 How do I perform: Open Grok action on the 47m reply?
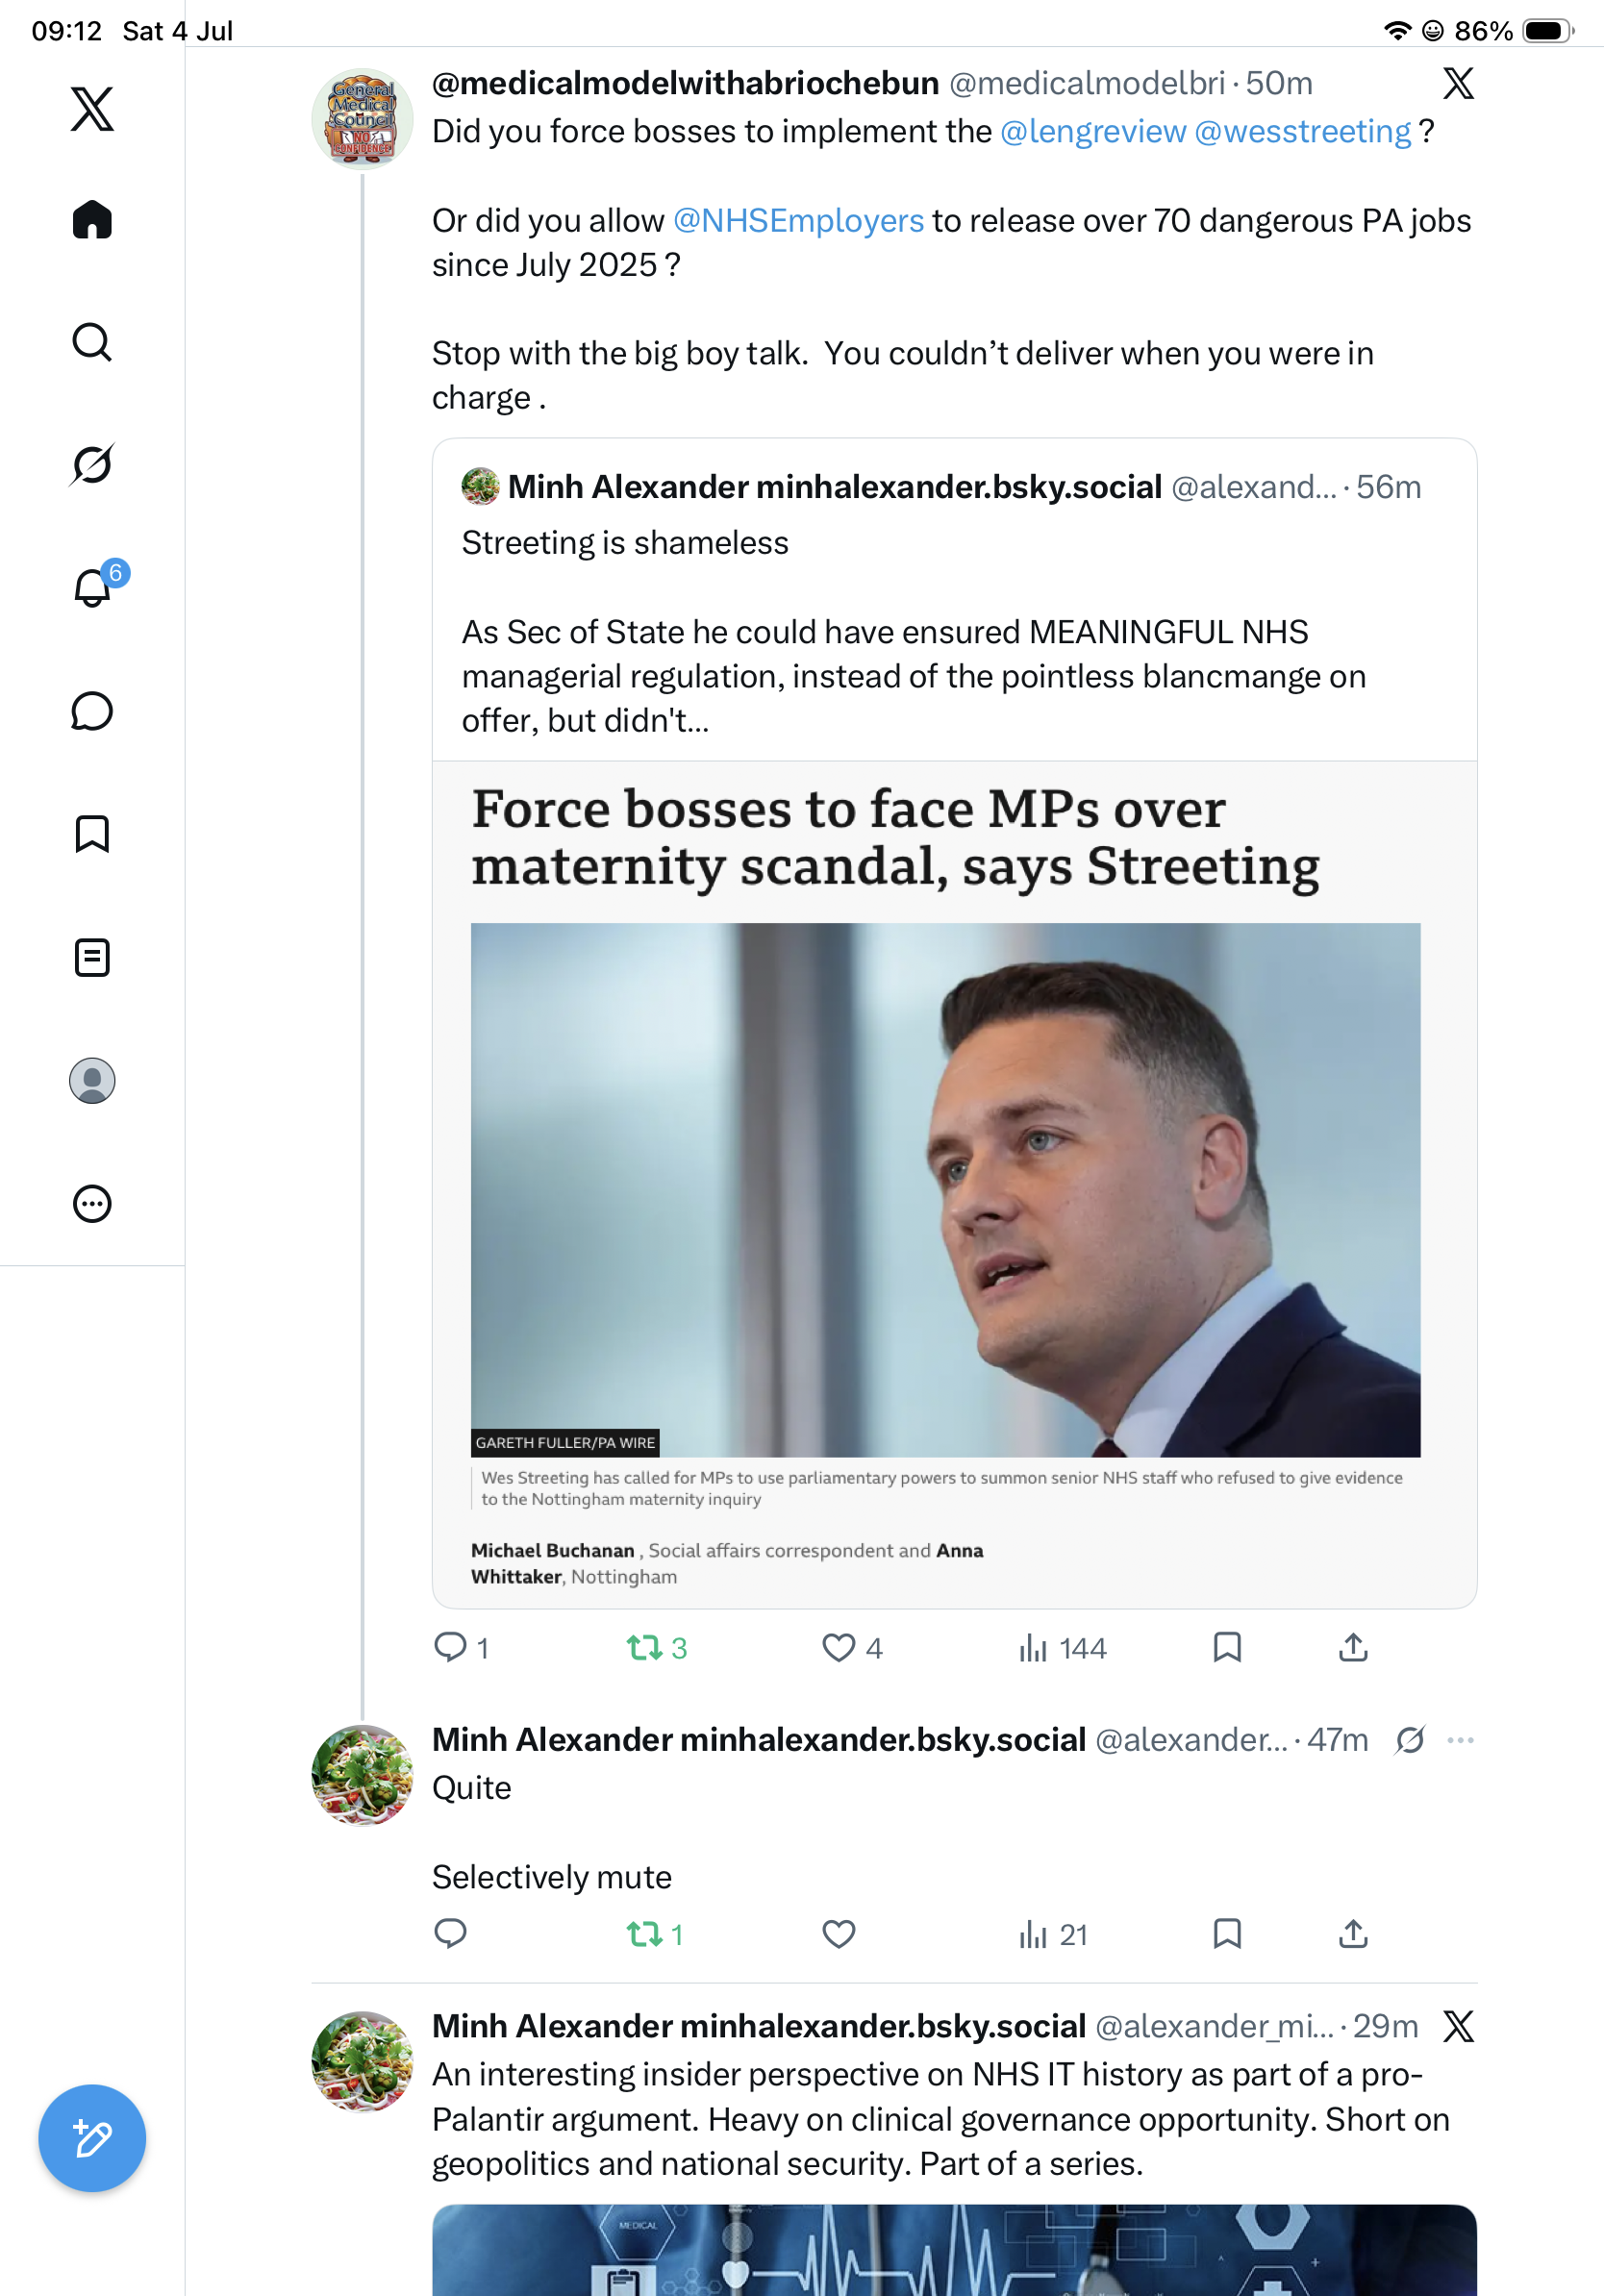click(x=1410, y=1740)
